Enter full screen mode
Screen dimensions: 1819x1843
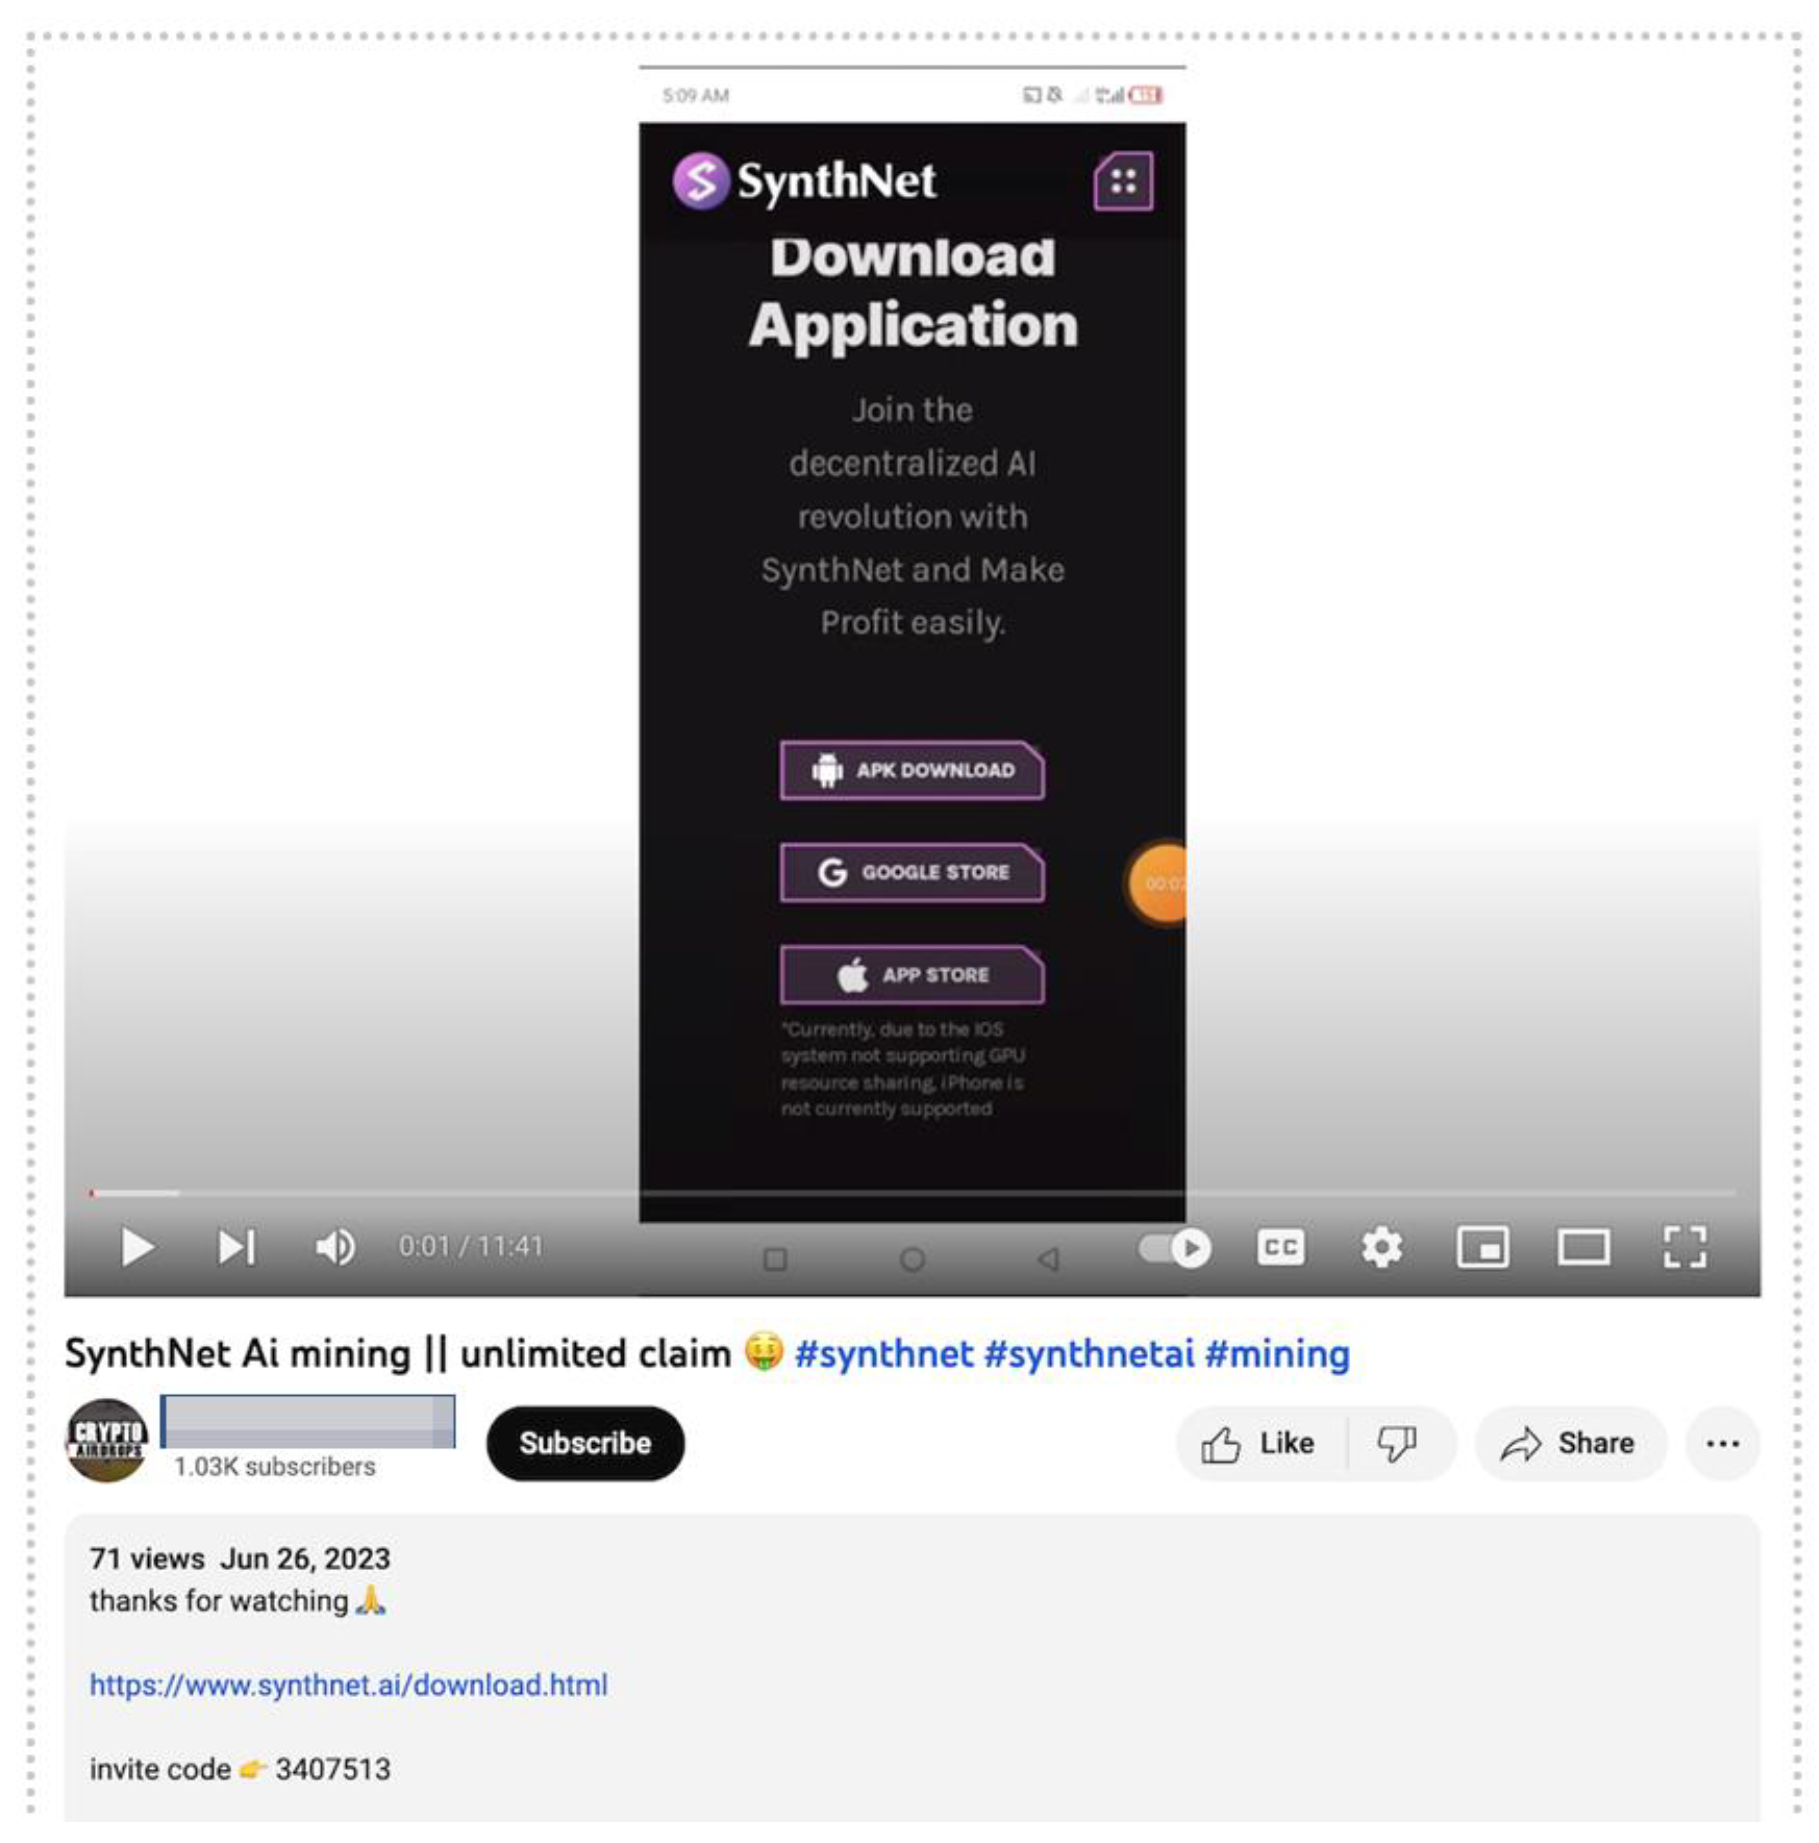[x=1684, y=1247]
